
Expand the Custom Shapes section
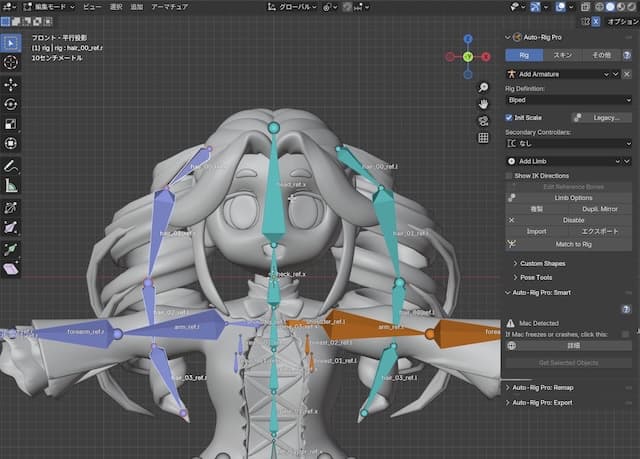tap(543, 263)
